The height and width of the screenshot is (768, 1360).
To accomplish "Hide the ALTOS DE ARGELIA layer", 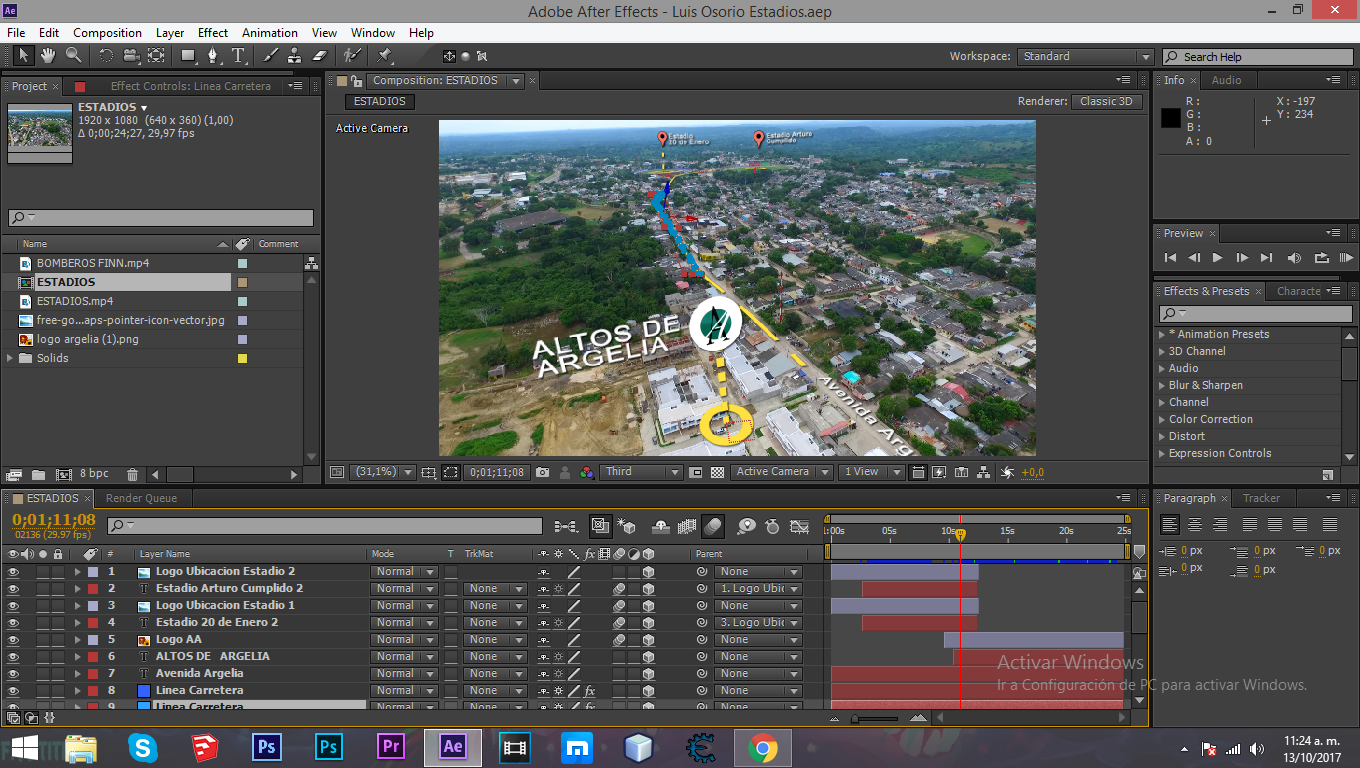I will (13, 657).
